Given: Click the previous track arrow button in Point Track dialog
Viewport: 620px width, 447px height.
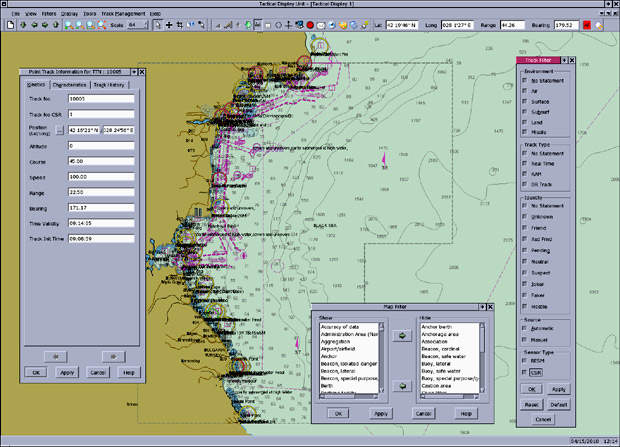Looking at the screenshot, I should point(54,355).
